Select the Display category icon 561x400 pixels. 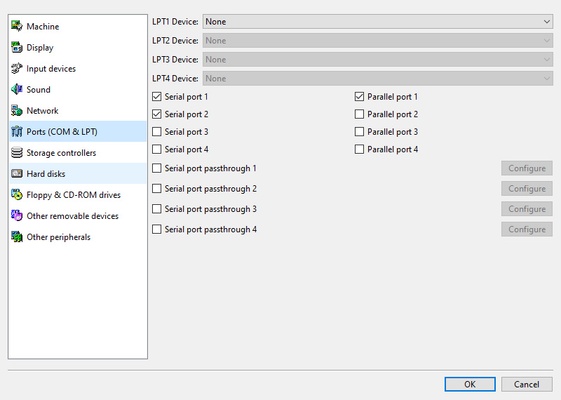[17, 47]
